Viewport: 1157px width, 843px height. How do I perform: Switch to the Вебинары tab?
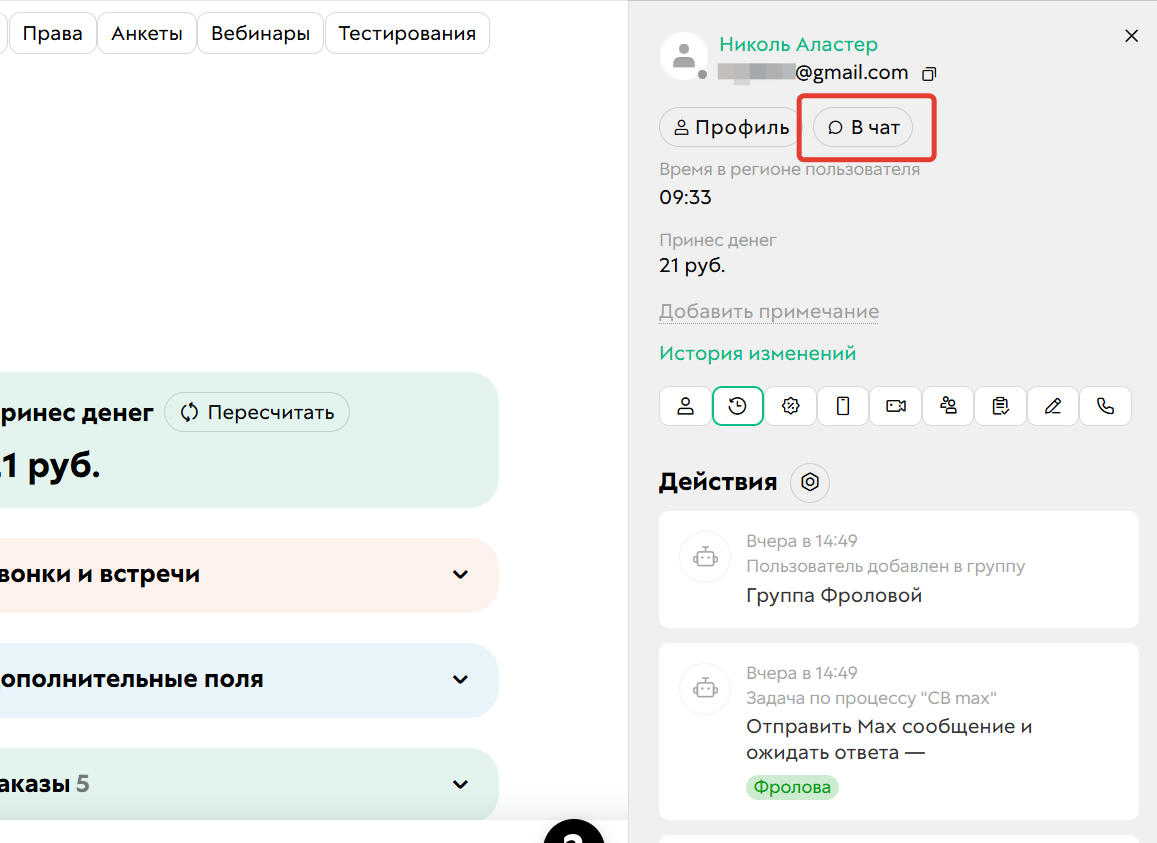click(x=260, y=33)
